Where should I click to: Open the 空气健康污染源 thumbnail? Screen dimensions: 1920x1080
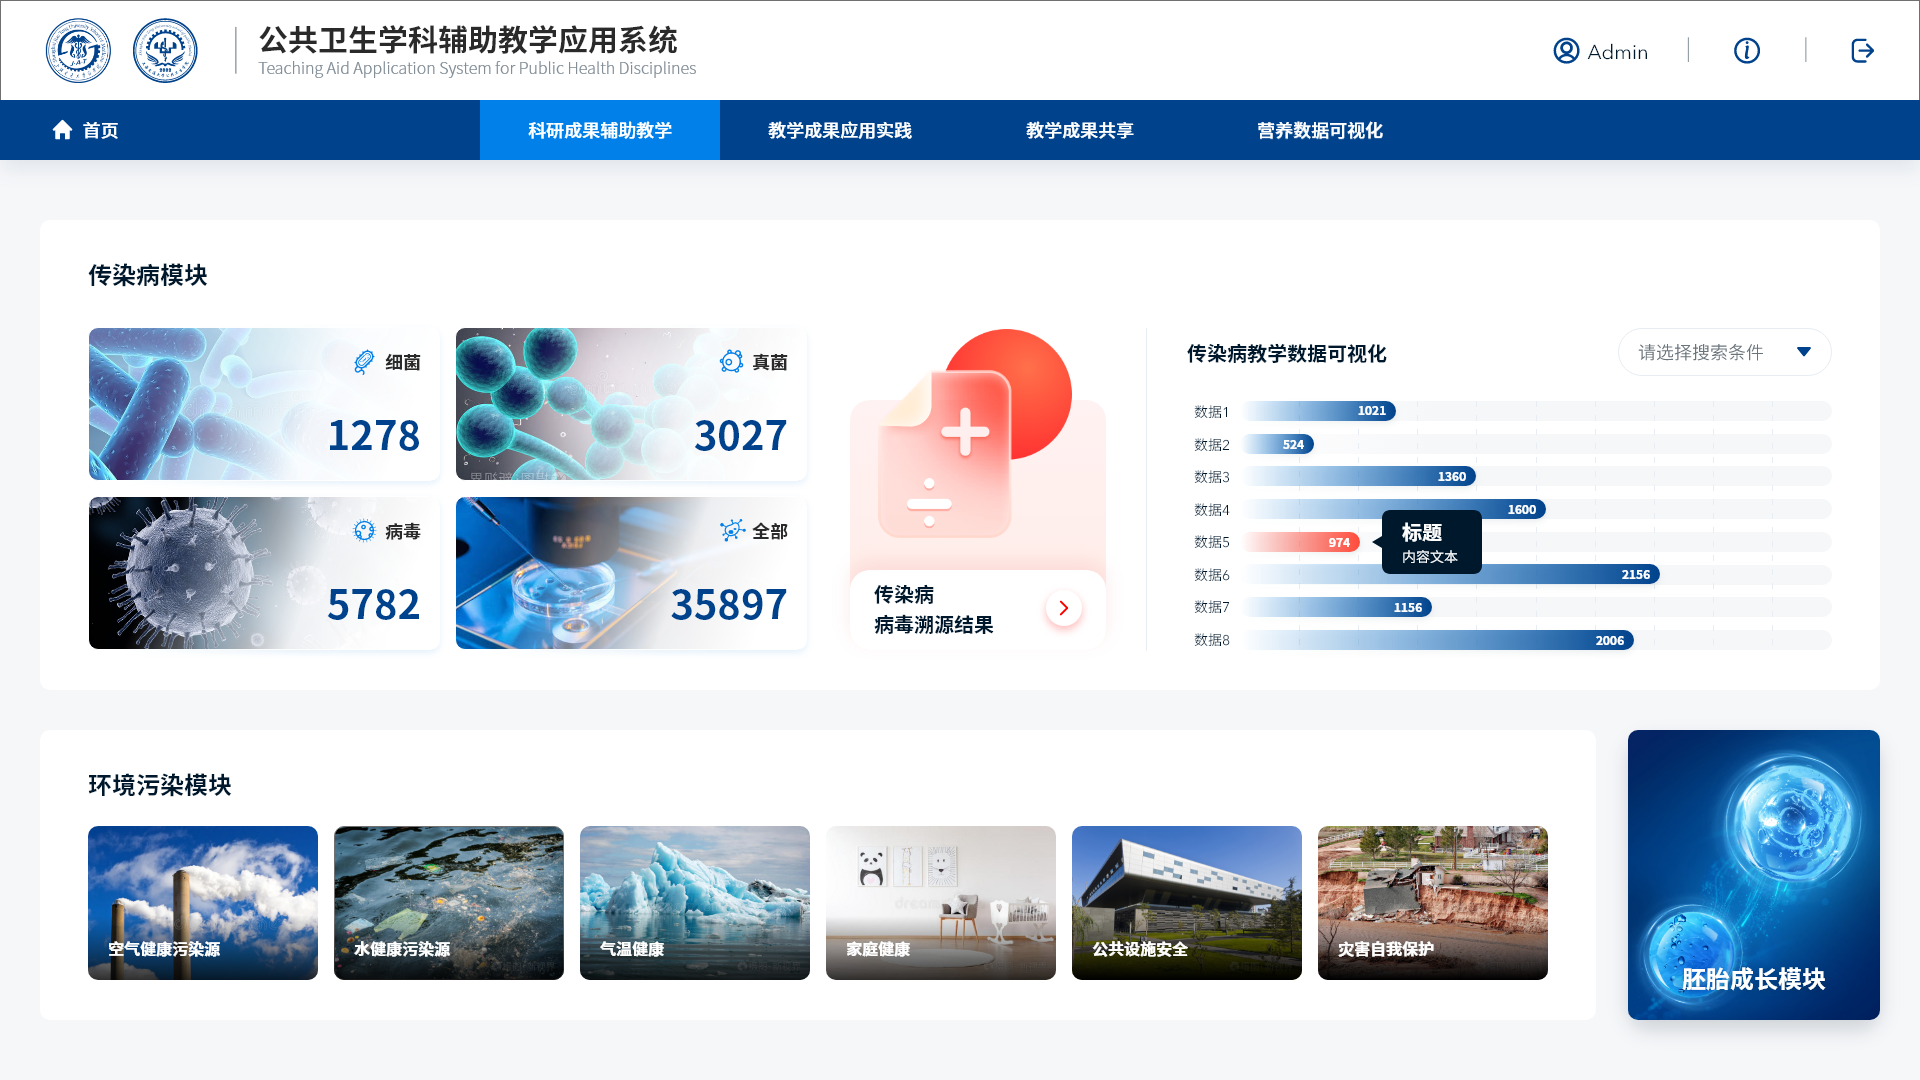(x=203, y=903)
